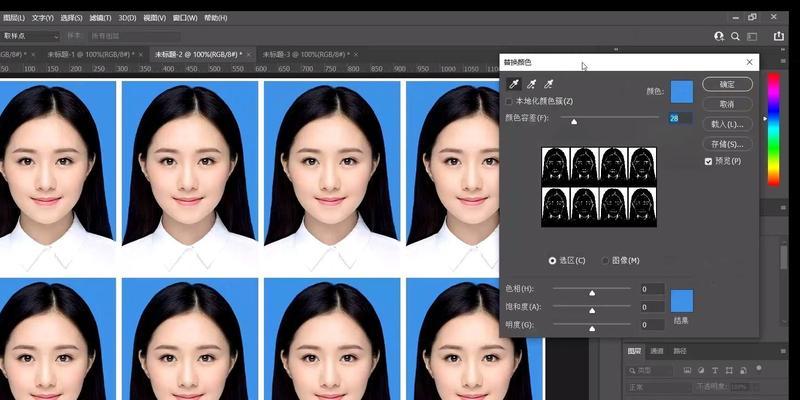
Task: Open the 窗口(W) menu
Action: point(185,18)
